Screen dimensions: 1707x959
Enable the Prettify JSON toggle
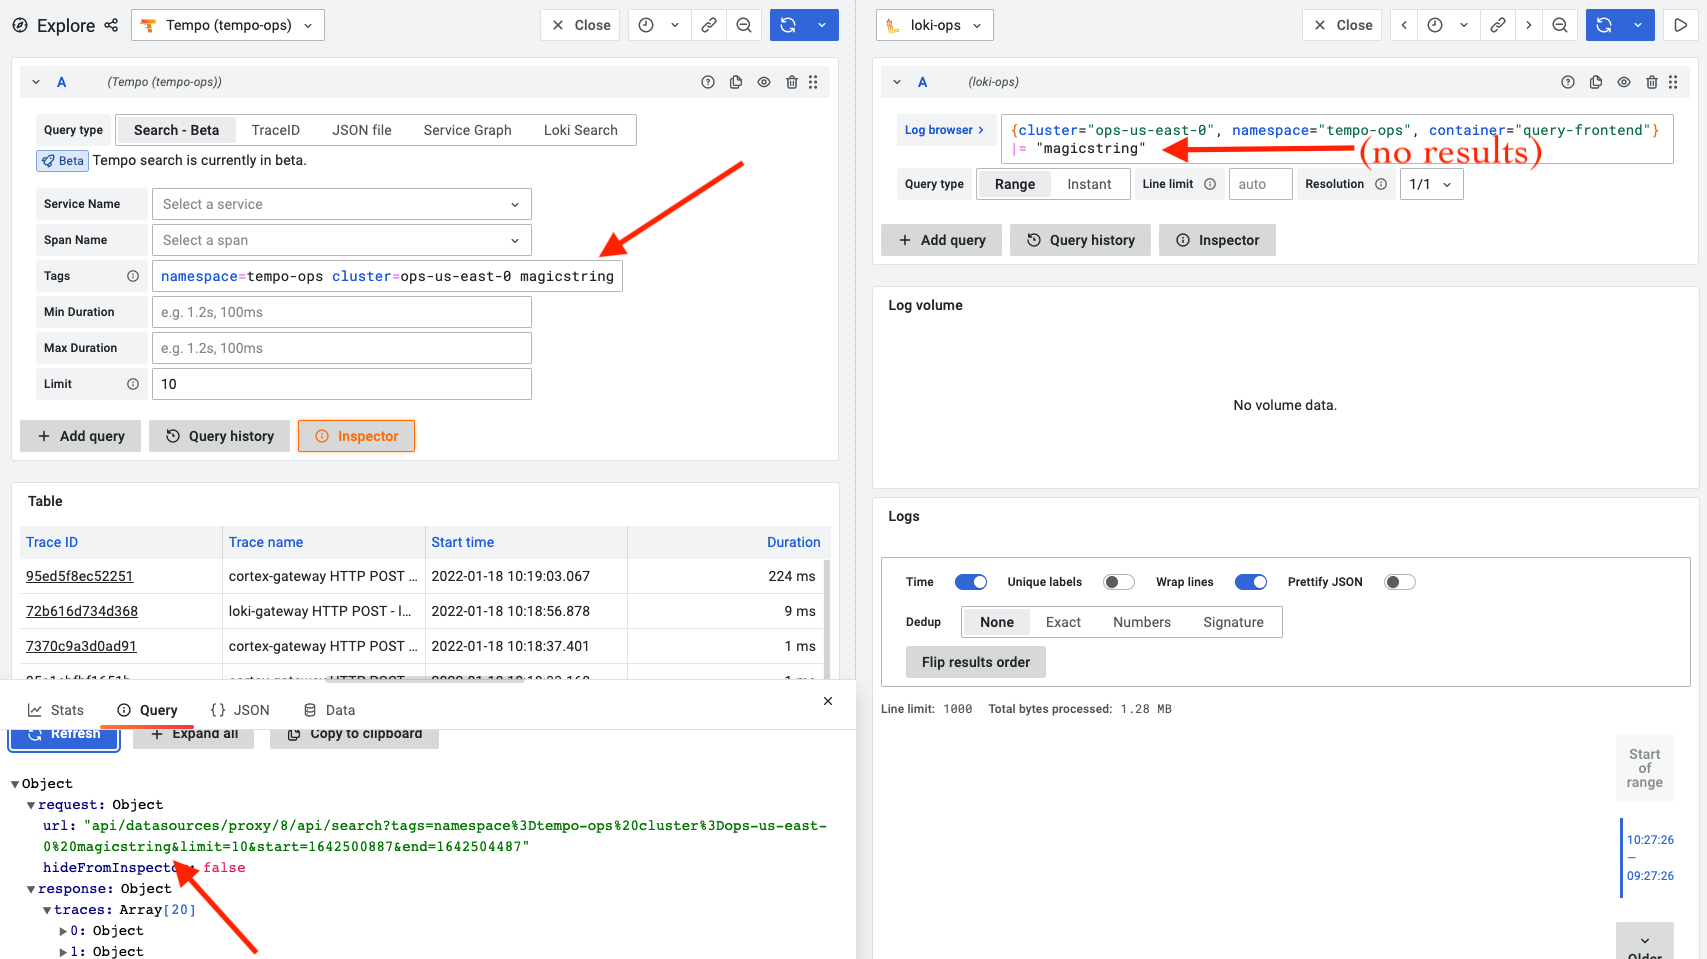click(x=1399, y=581)
